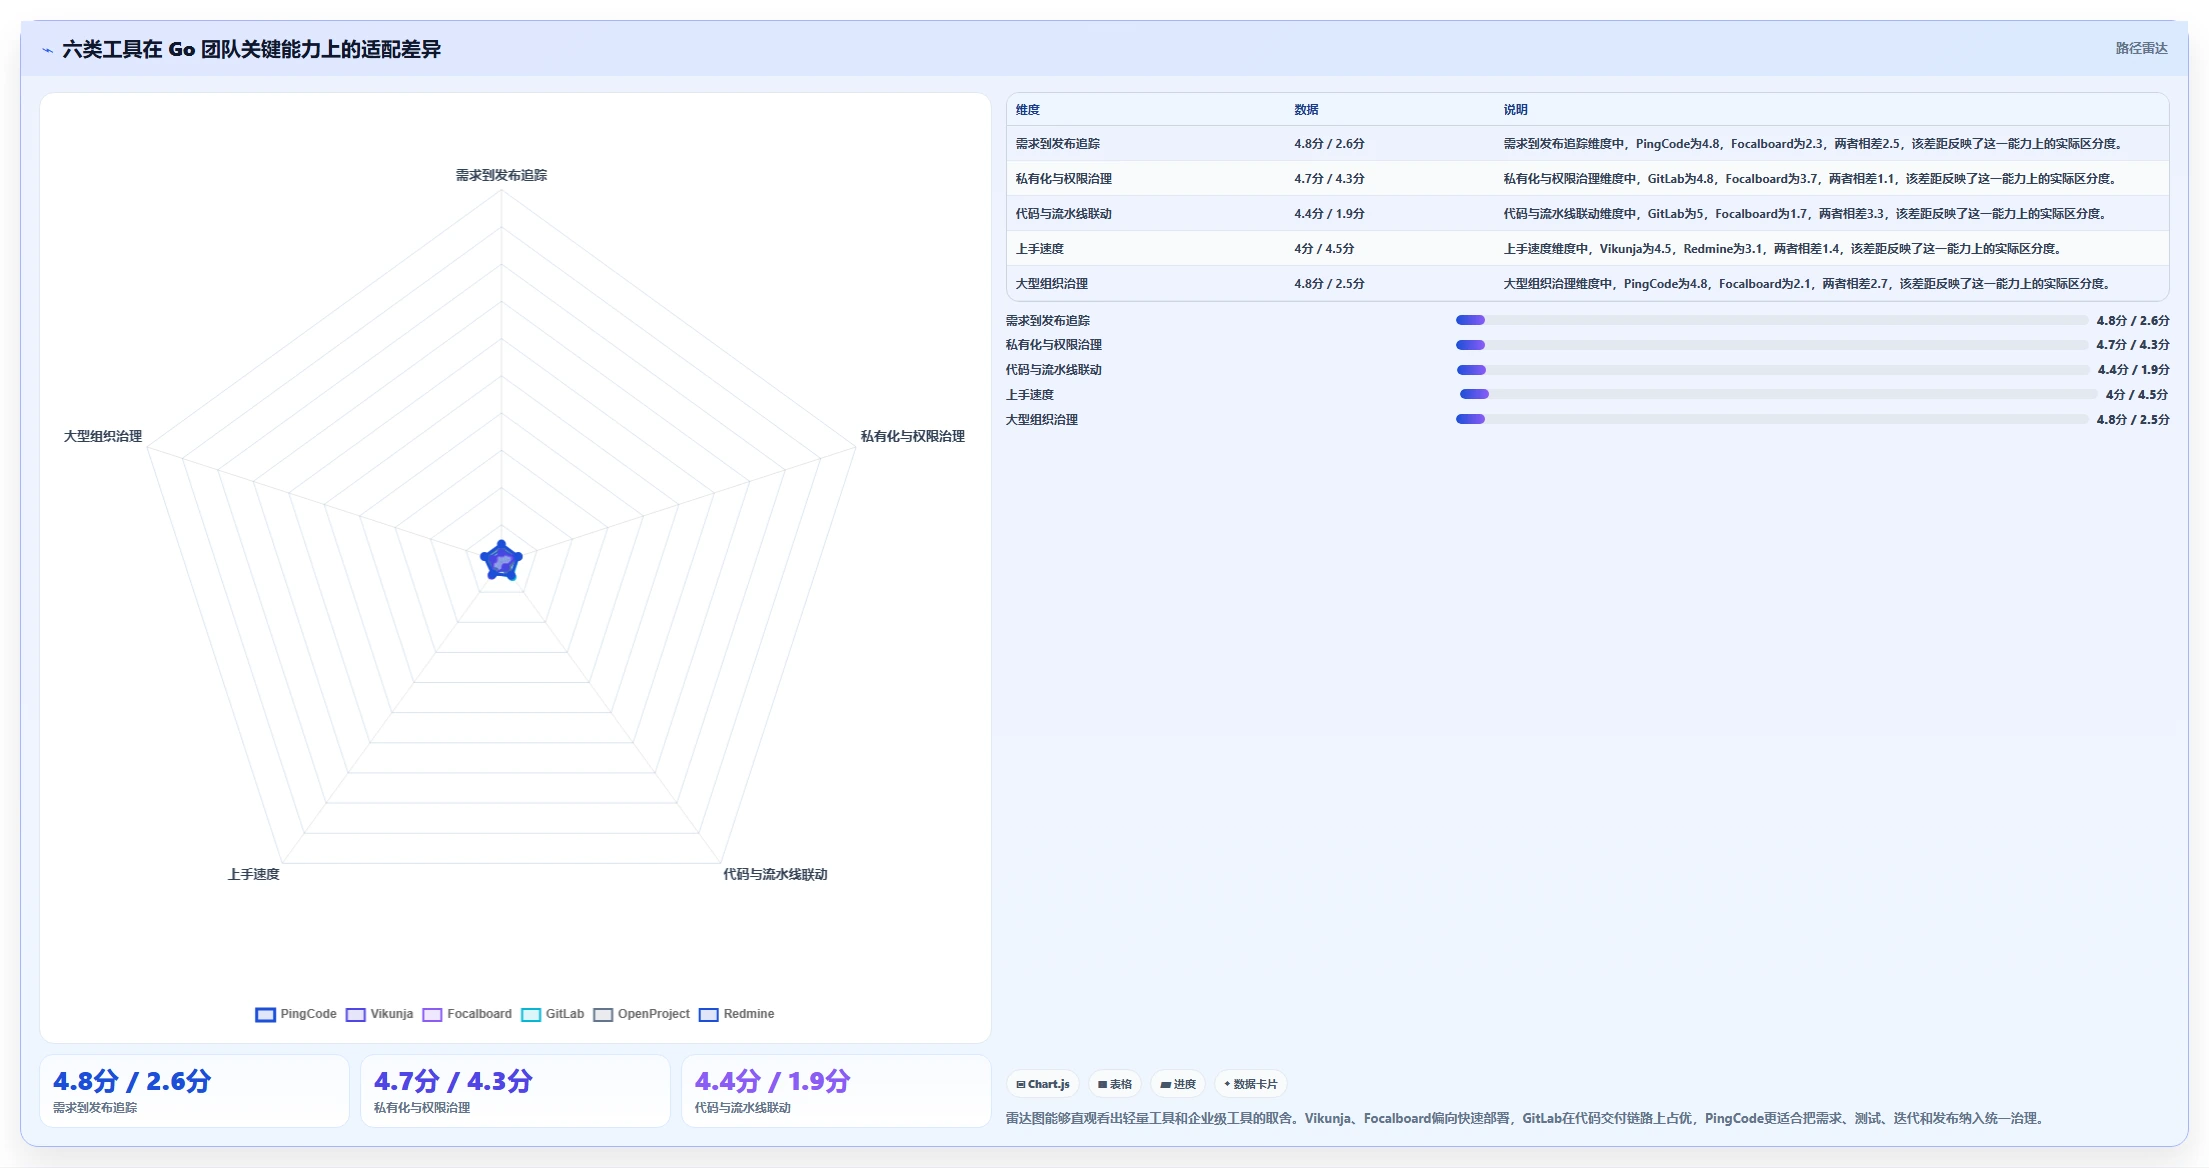Click table value 4分 / 4.5分

point(1324,249)
